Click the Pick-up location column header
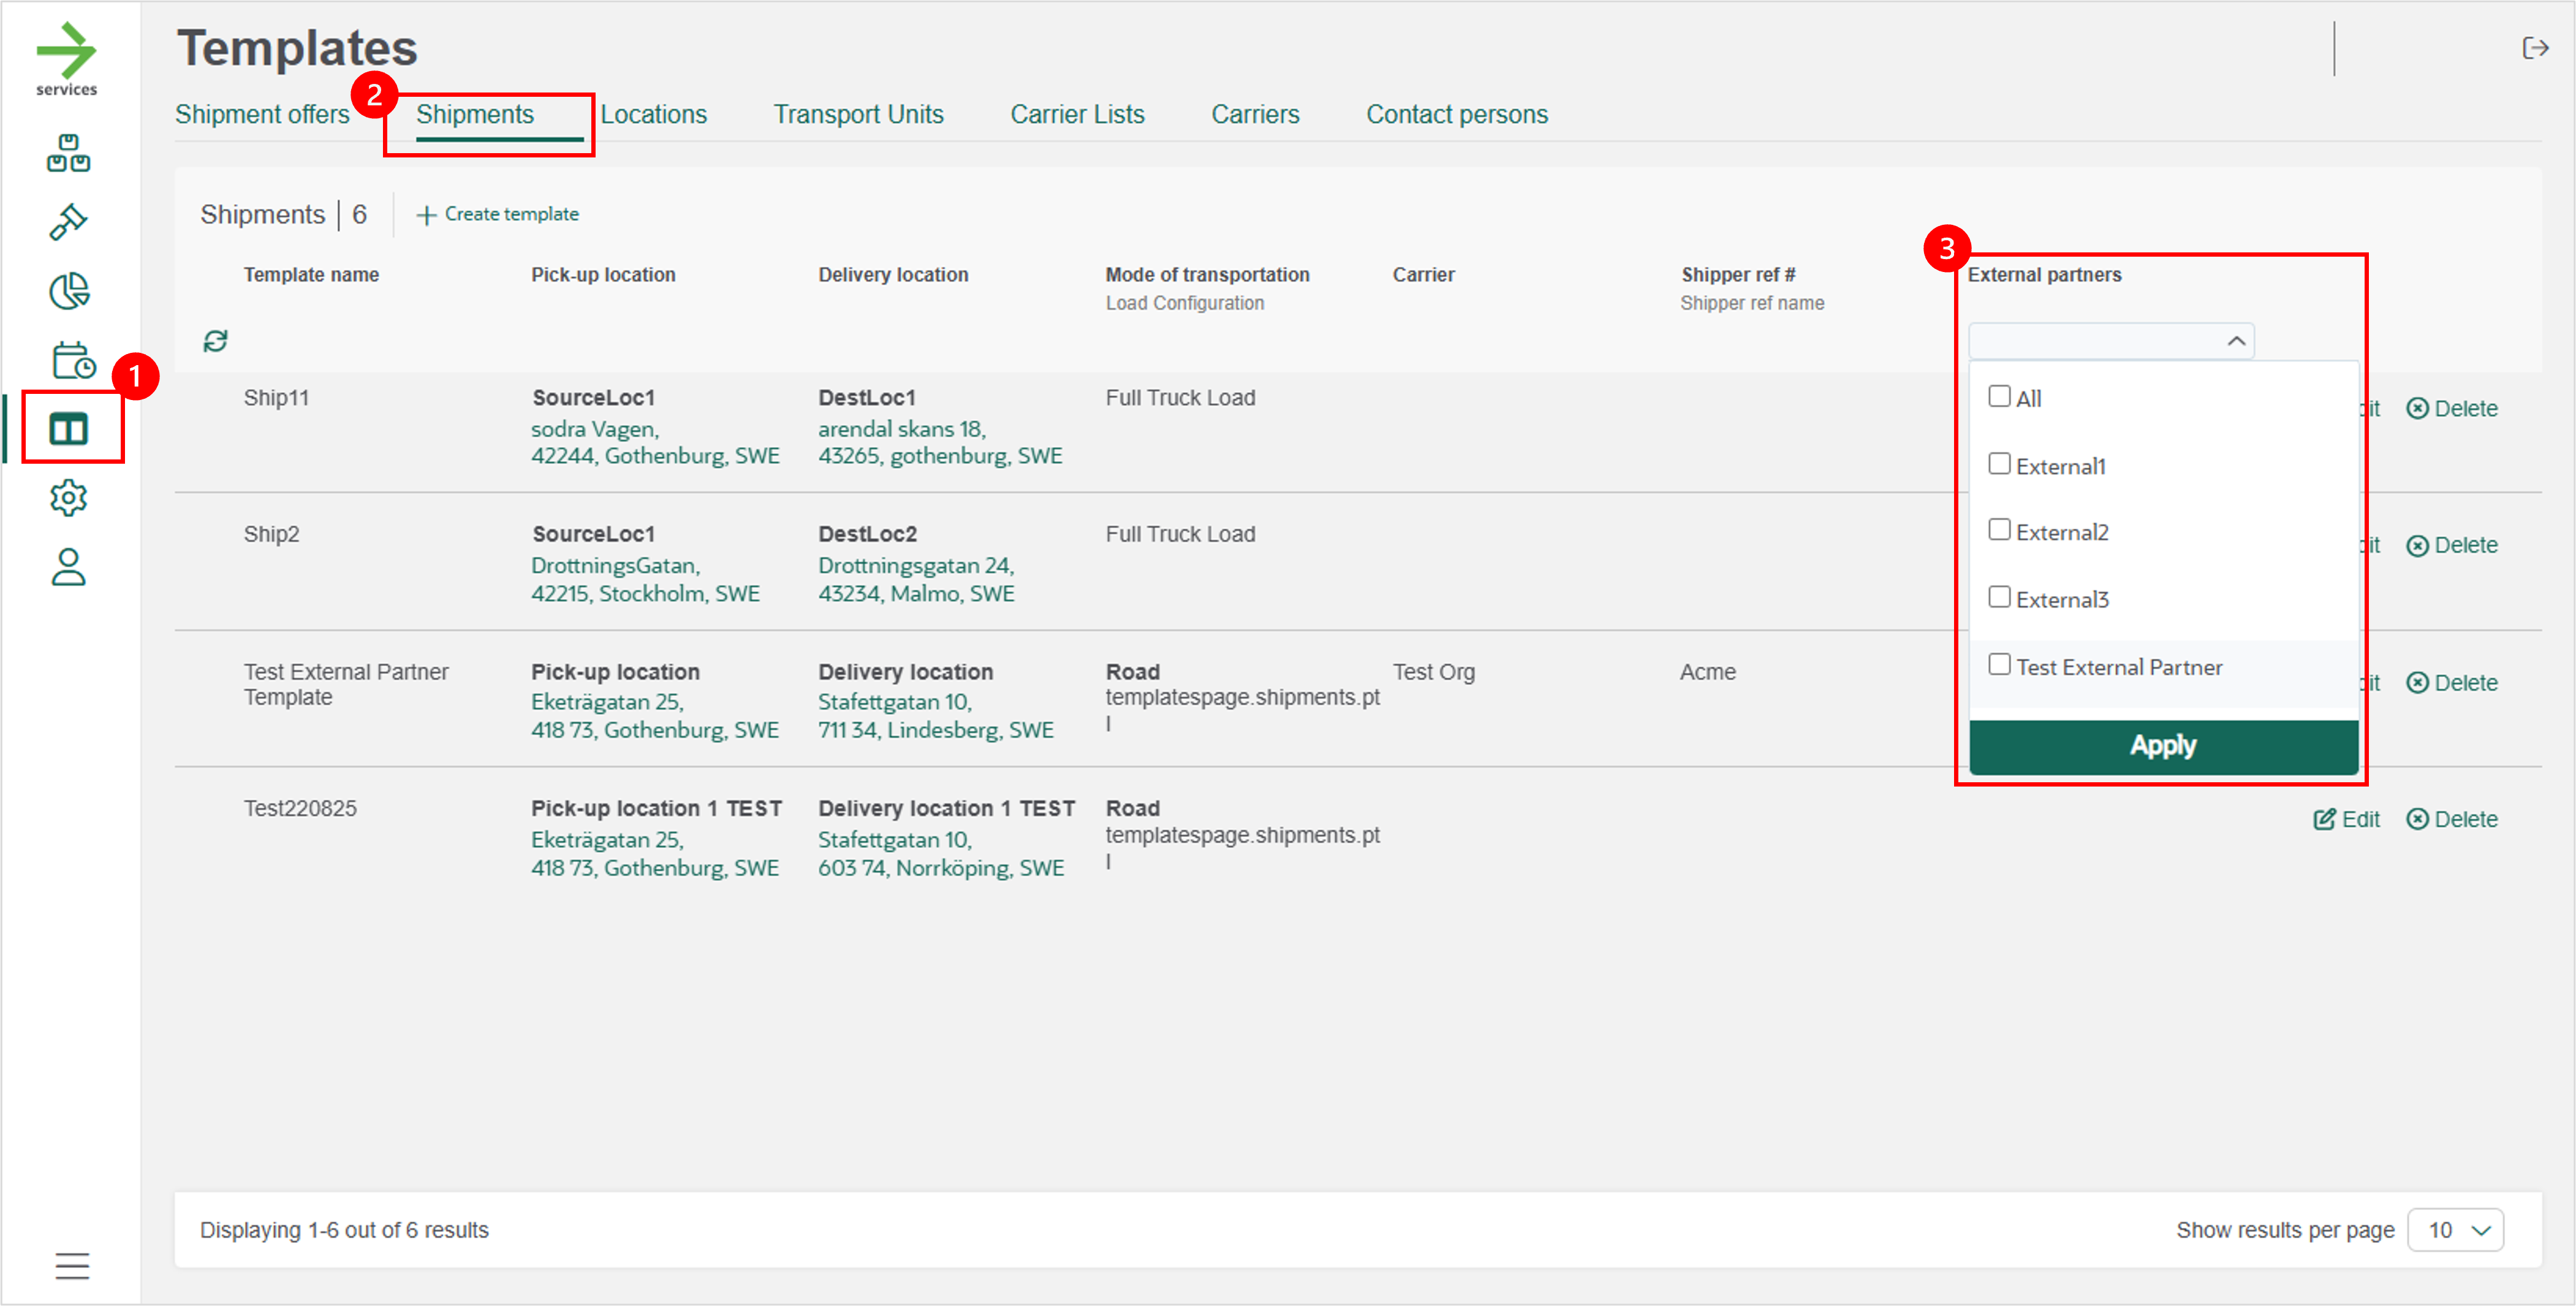The image size is (2576, 1306). pyautogui.click(x=603, y=274)
